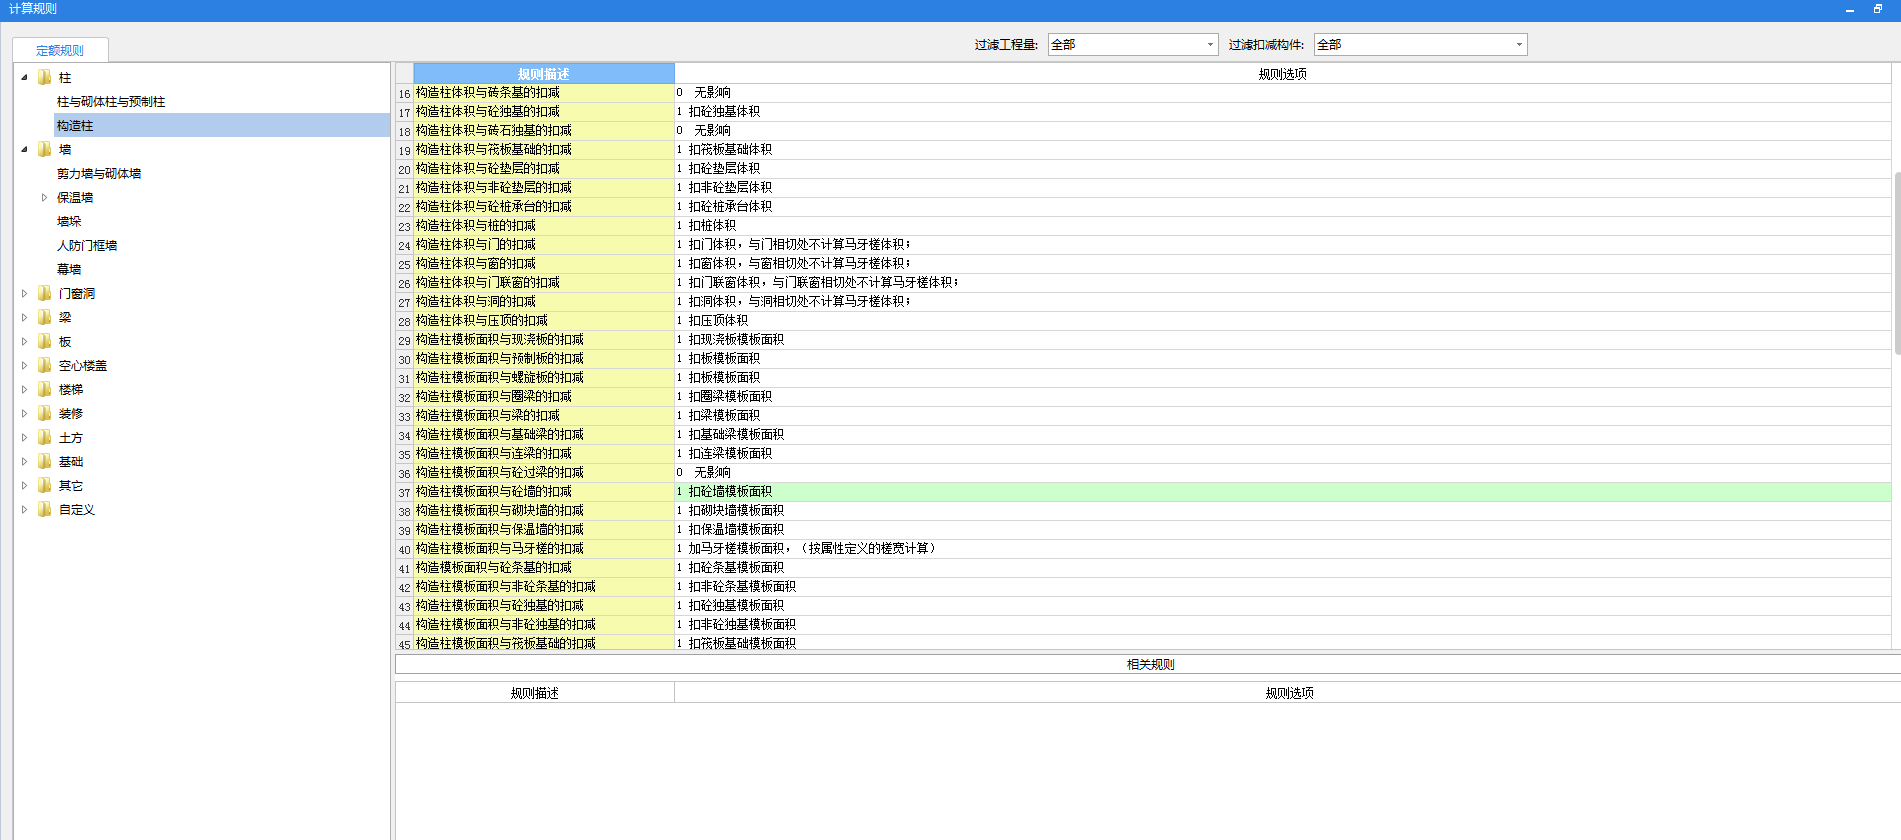The width and height of the screenshot is (1901, 840).
Task: Select row 40 构造柱模板面积与马牙槎的扣减
Action: pyautogui.click(x=544, y=548)
